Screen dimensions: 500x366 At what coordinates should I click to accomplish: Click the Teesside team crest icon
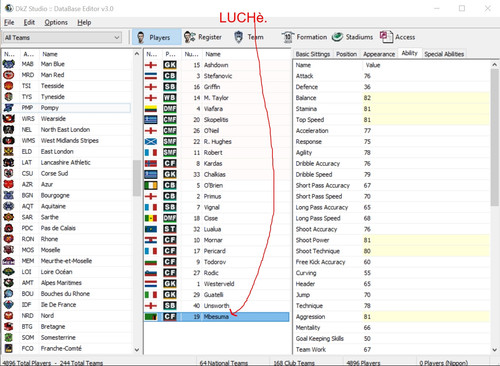[x=9, y=86]
